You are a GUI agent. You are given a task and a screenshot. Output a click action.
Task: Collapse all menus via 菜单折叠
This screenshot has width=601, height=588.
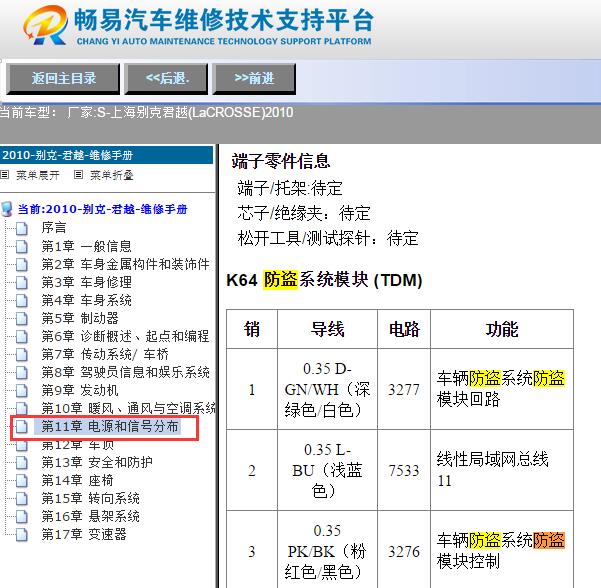coord(112,176)
